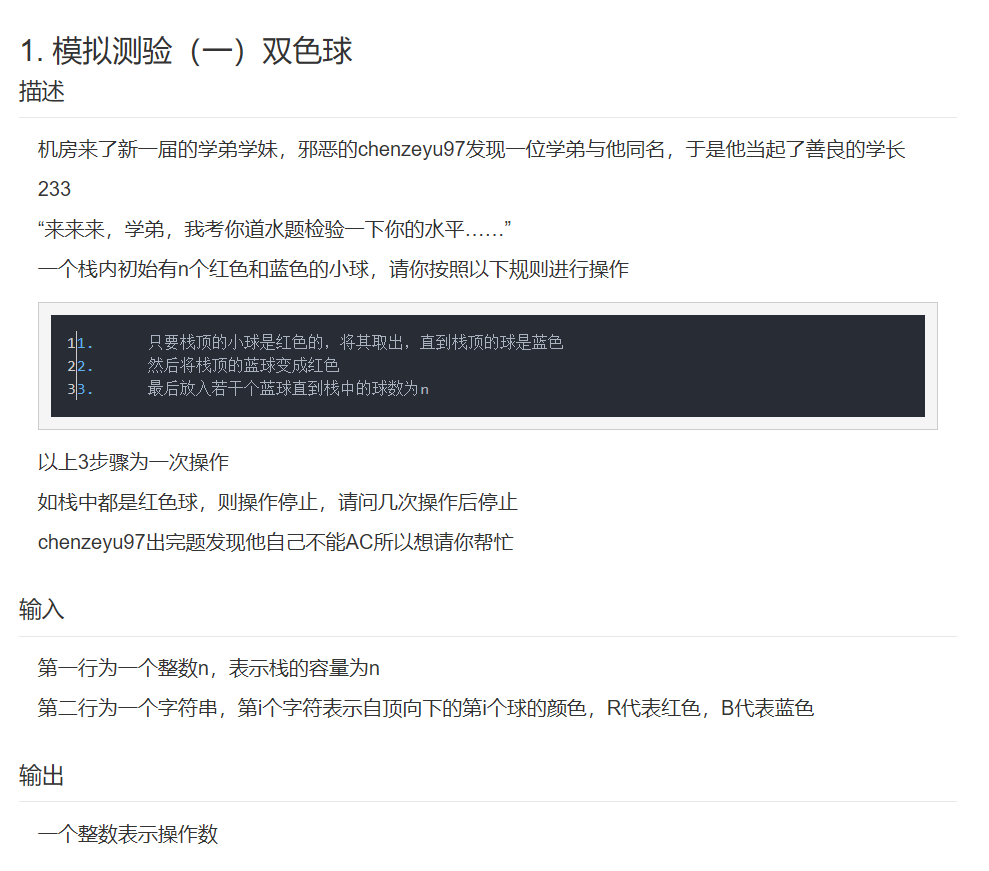
Task: Click the paragraph starting "机房来了新一届的学弟学妹"
Action: [x=472, y=149]
